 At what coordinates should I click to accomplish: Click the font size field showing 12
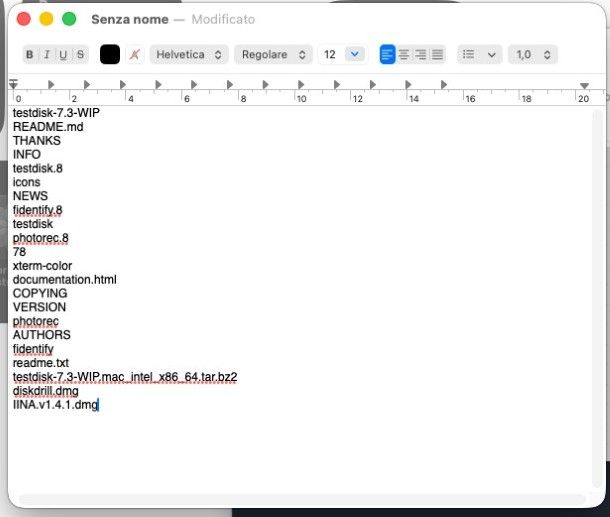(x=331, y=54)
